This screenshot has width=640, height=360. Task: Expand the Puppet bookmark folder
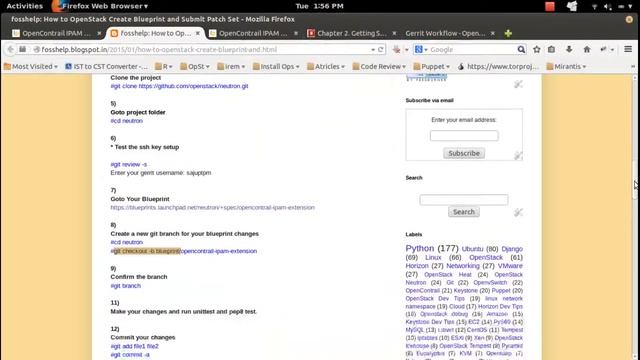point(431,66)
